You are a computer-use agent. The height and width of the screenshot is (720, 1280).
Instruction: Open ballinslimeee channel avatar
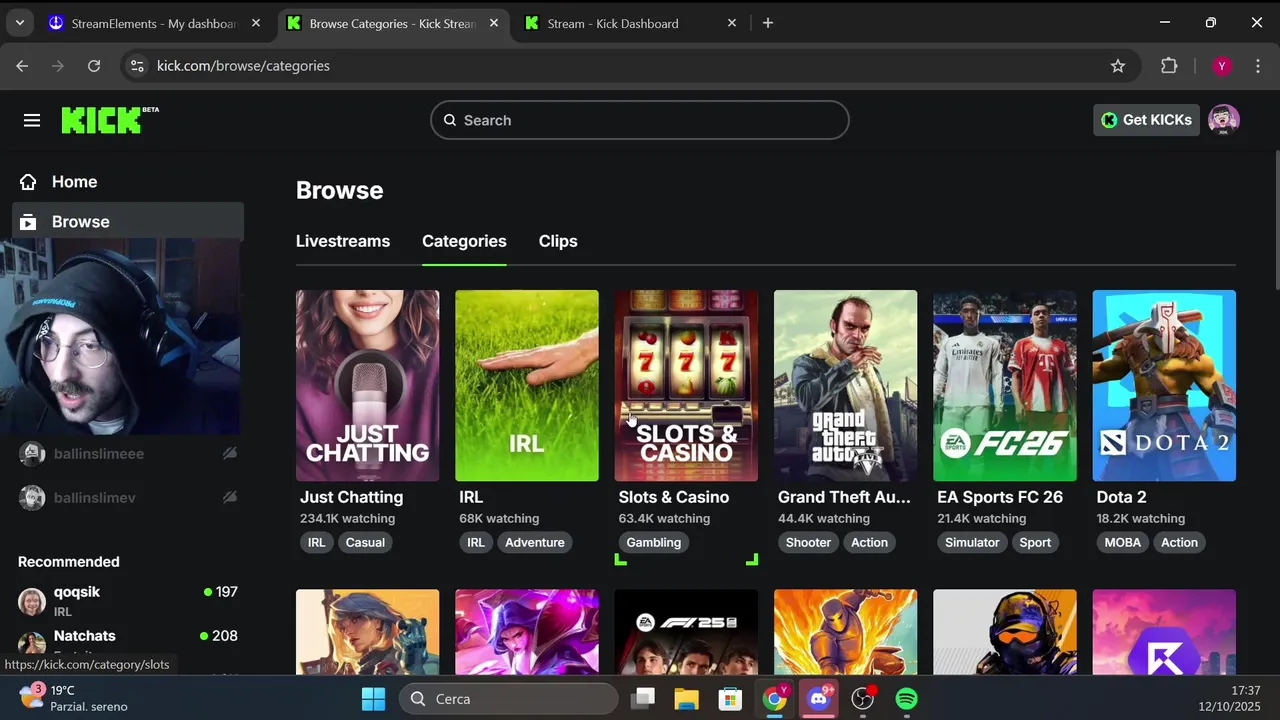[x=32, y=454]
